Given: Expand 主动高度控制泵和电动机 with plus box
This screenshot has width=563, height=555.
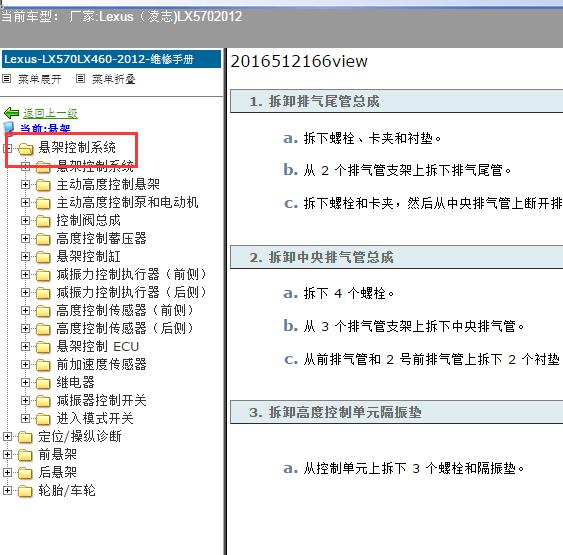Looking at the screenshot, I should click(25, 202).
